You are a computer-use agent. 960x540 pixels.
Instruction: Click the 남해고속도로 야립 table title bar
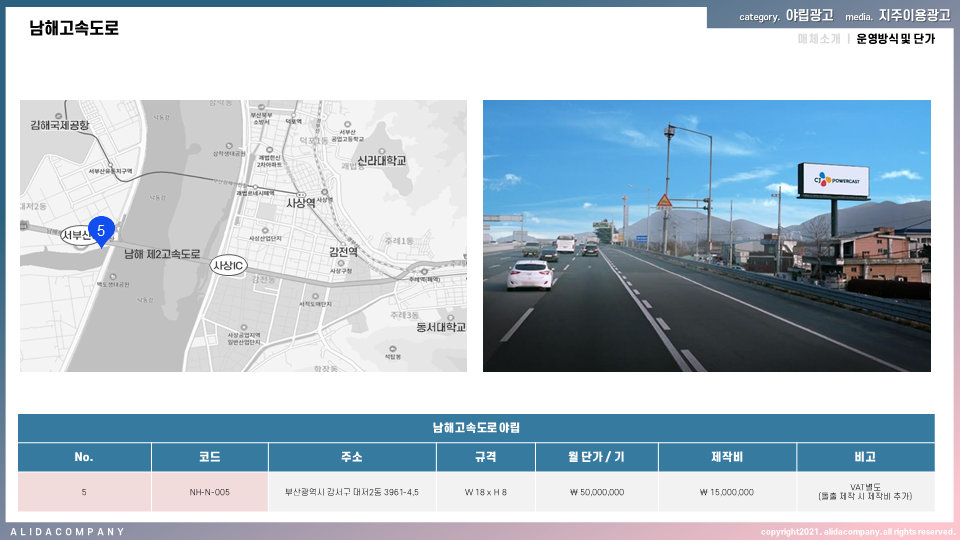click(x=476, y=428)
